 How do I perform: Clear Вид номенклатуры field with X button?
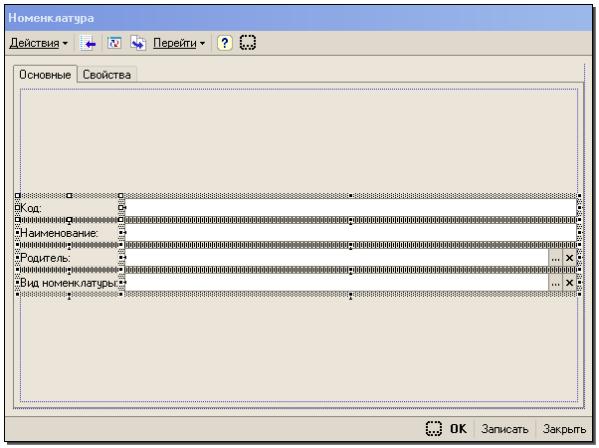569,283
